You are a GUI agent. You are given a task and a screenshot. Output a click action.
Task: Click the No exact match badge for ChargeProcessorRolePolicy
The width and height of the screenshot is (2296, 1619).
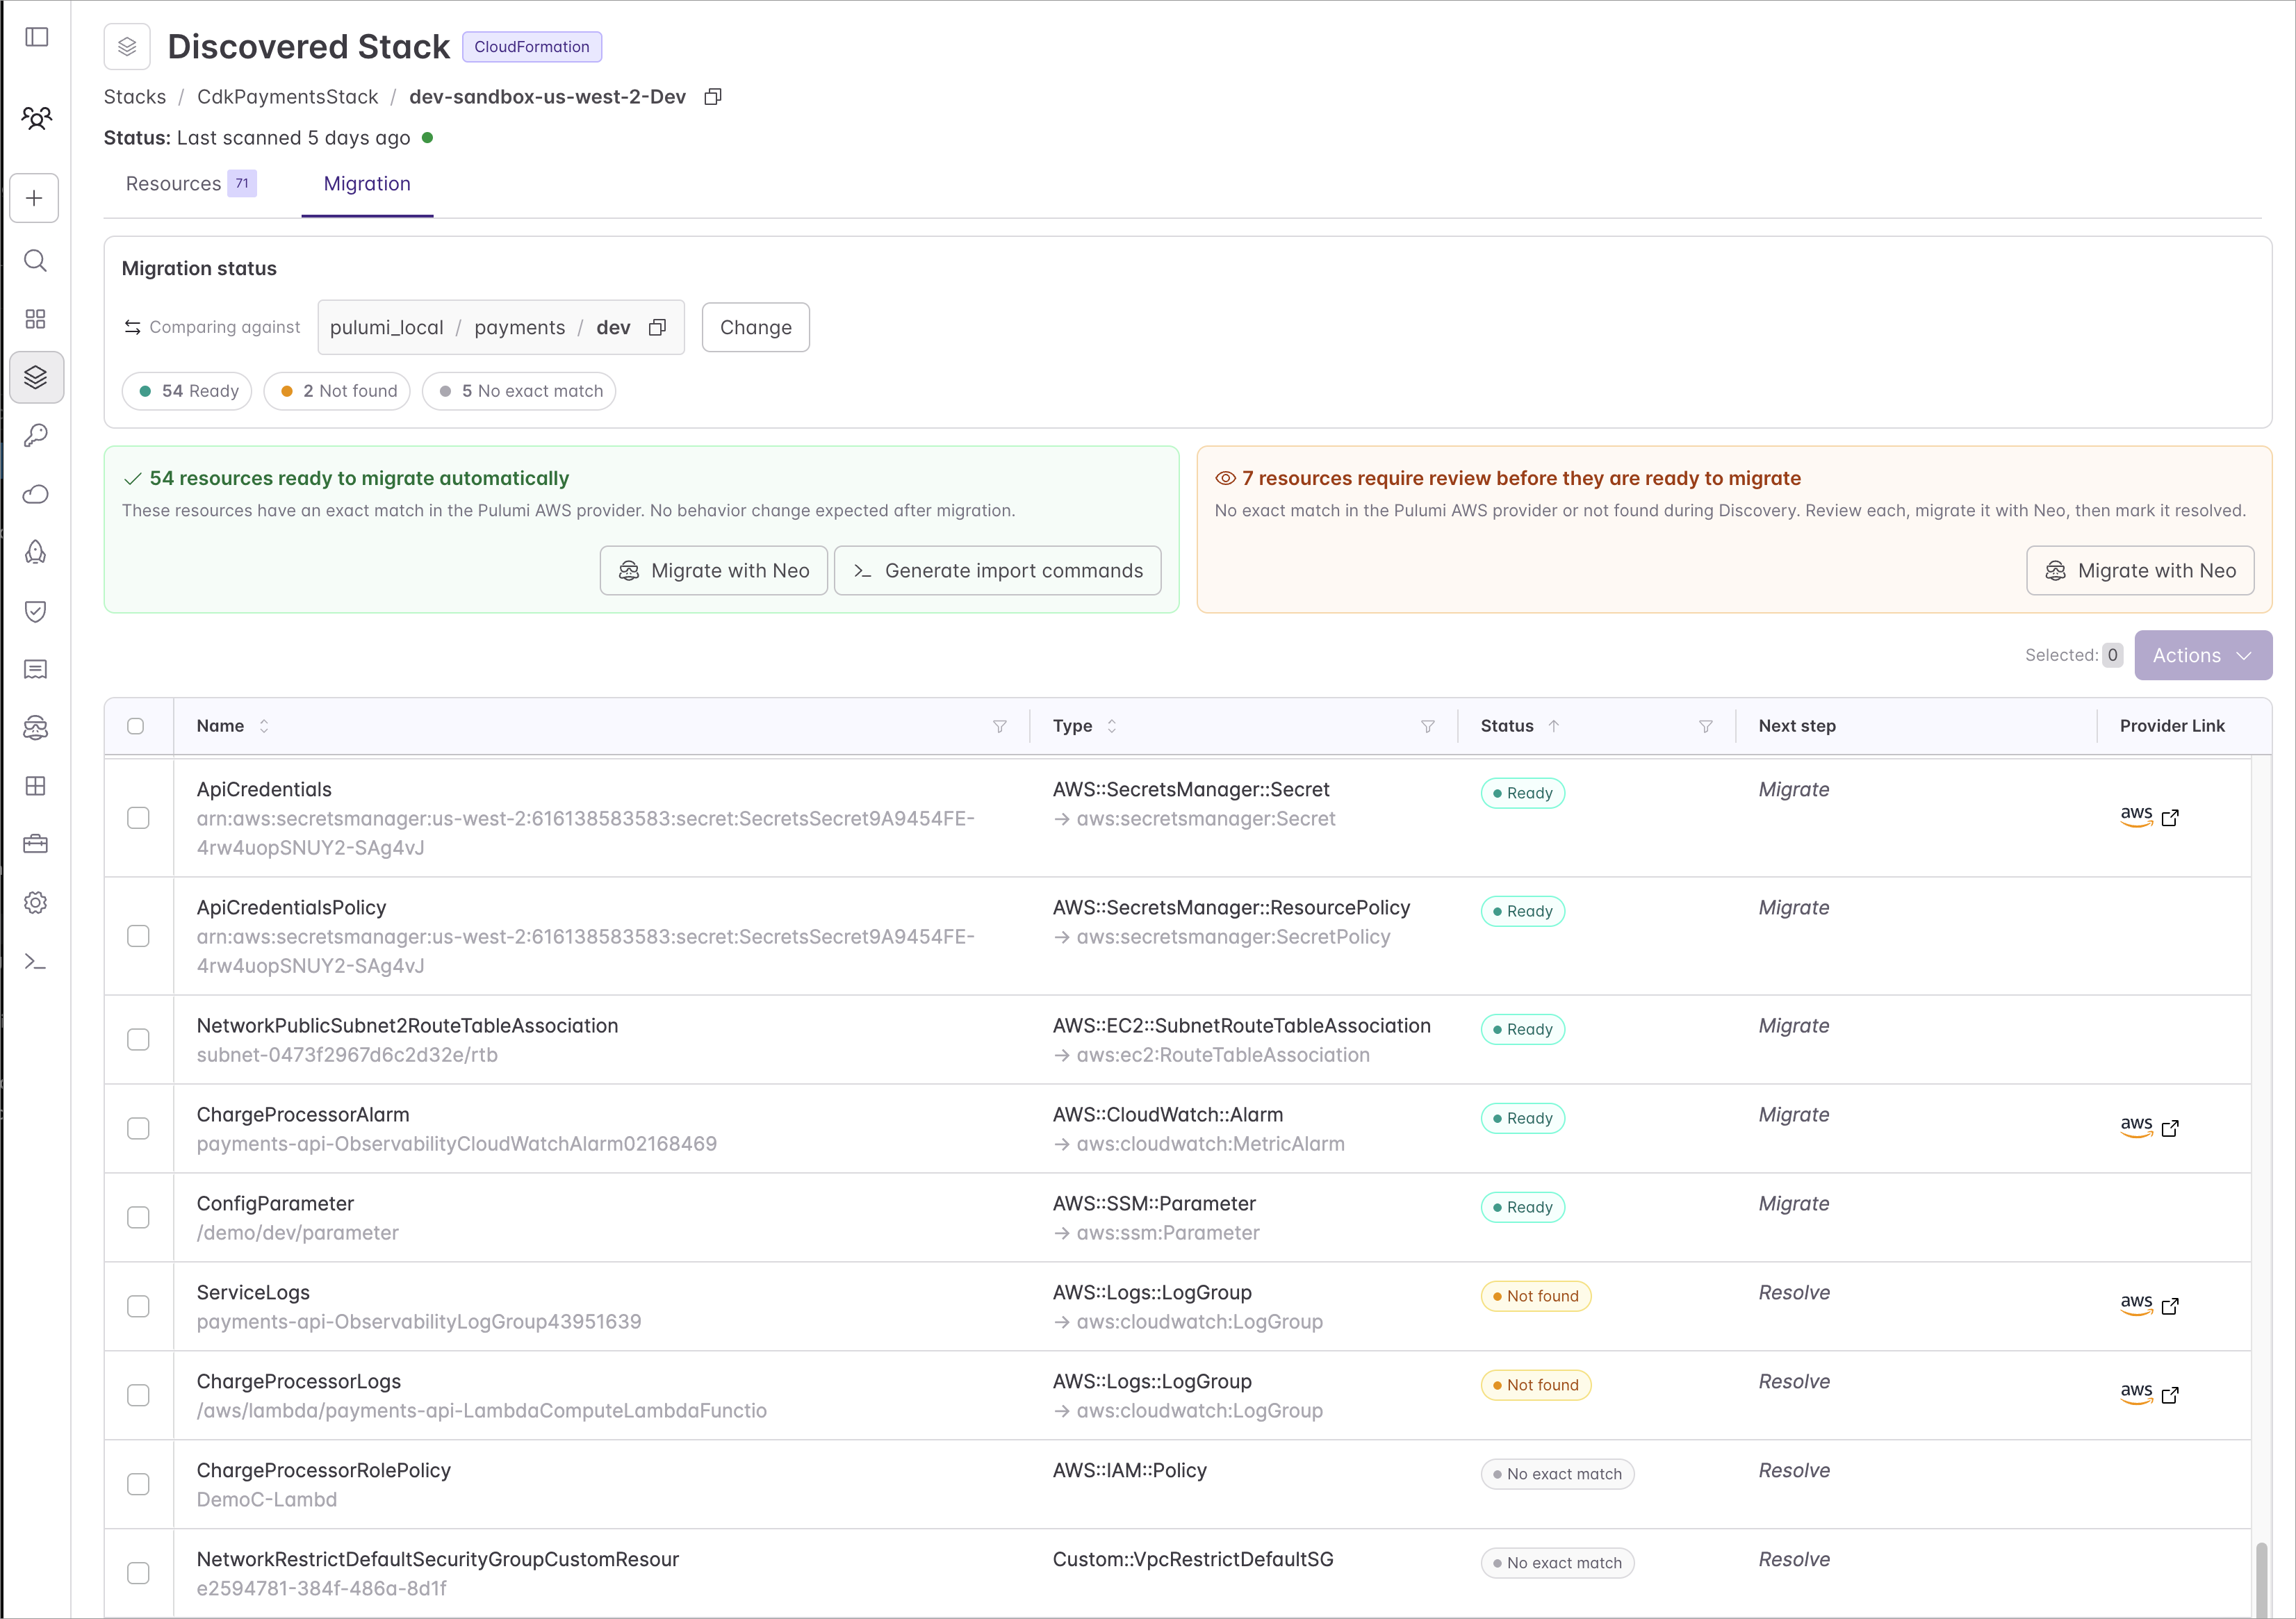pos(1557,1474)
